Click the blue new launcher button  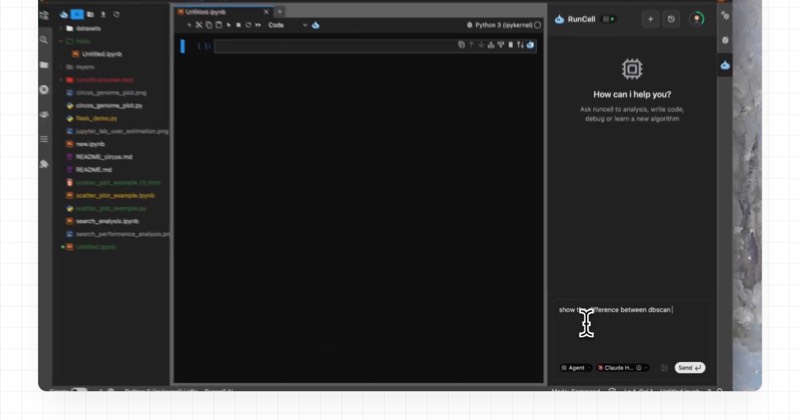pos(77,14)
